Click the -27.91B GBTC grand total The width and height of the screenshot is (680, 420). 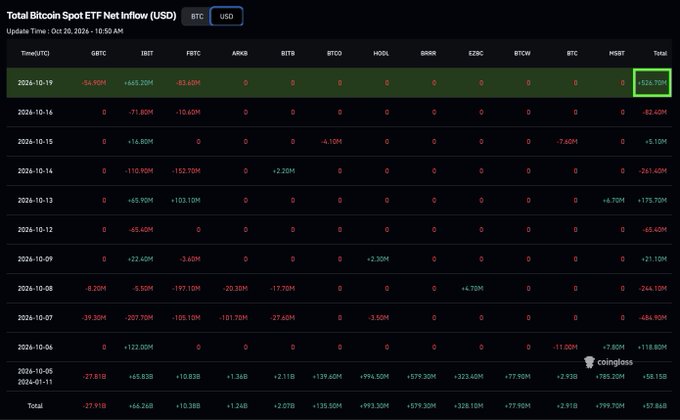coord(95,406)
